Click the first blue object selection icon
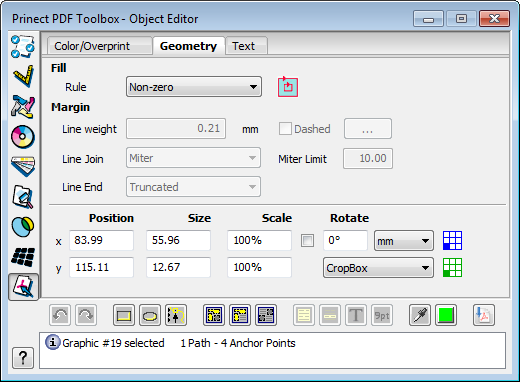This screenshot has width=520, height=382. [x=214, y=315]
